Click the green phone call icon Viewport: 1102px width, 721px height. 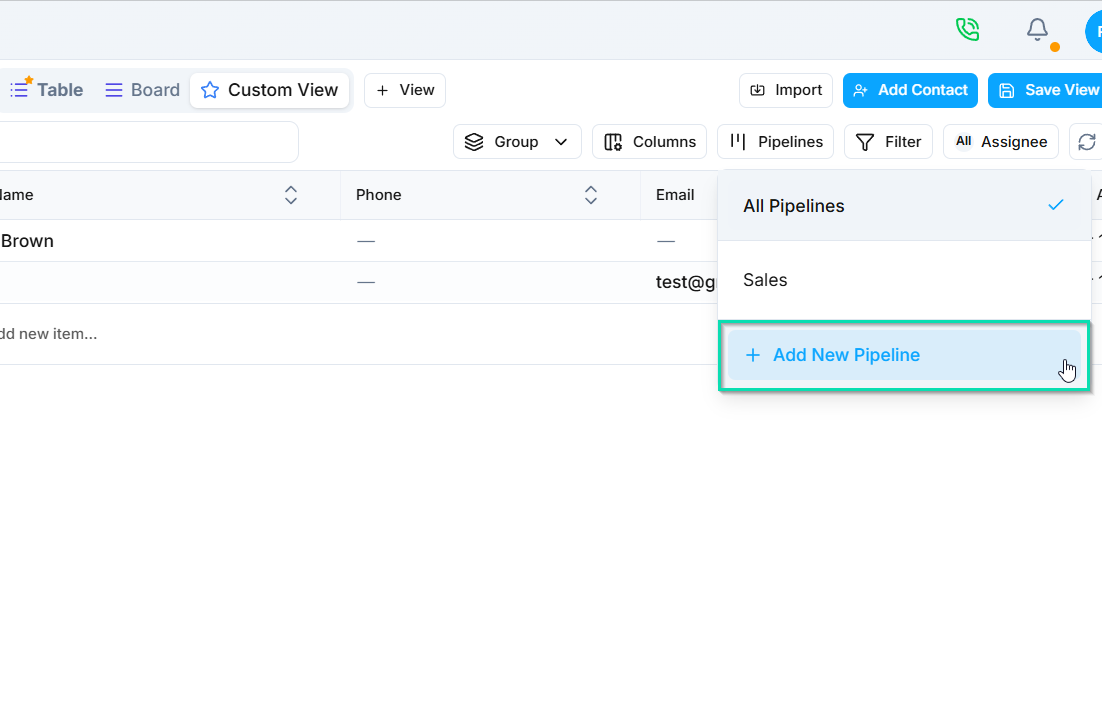tap(967, 30)
